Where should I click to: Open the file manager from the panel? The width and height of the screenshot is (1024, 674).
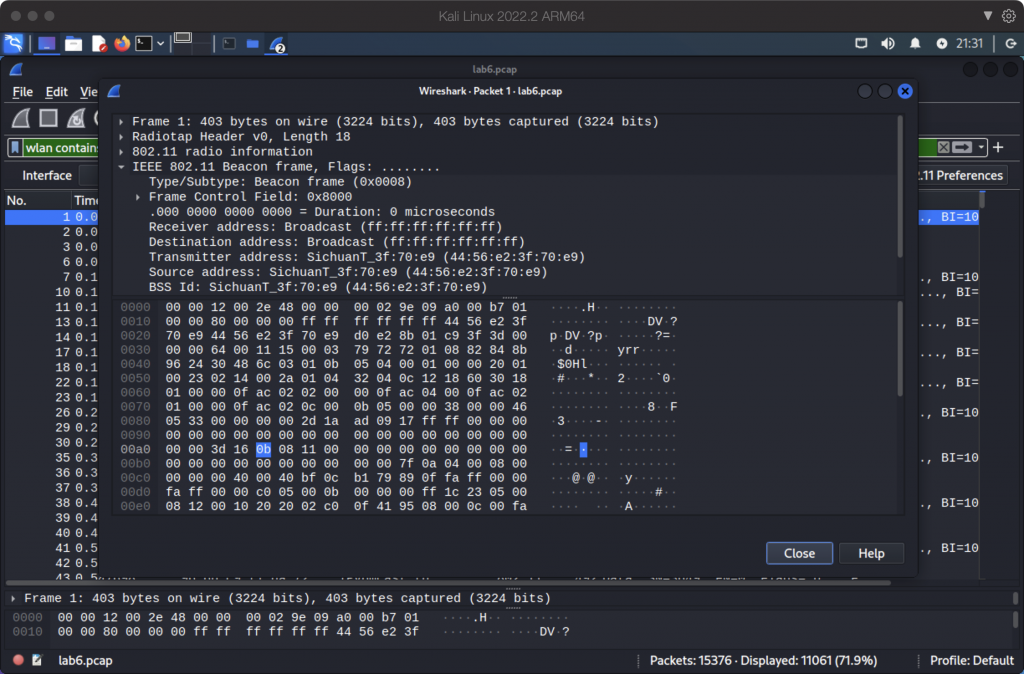(73, 44)
